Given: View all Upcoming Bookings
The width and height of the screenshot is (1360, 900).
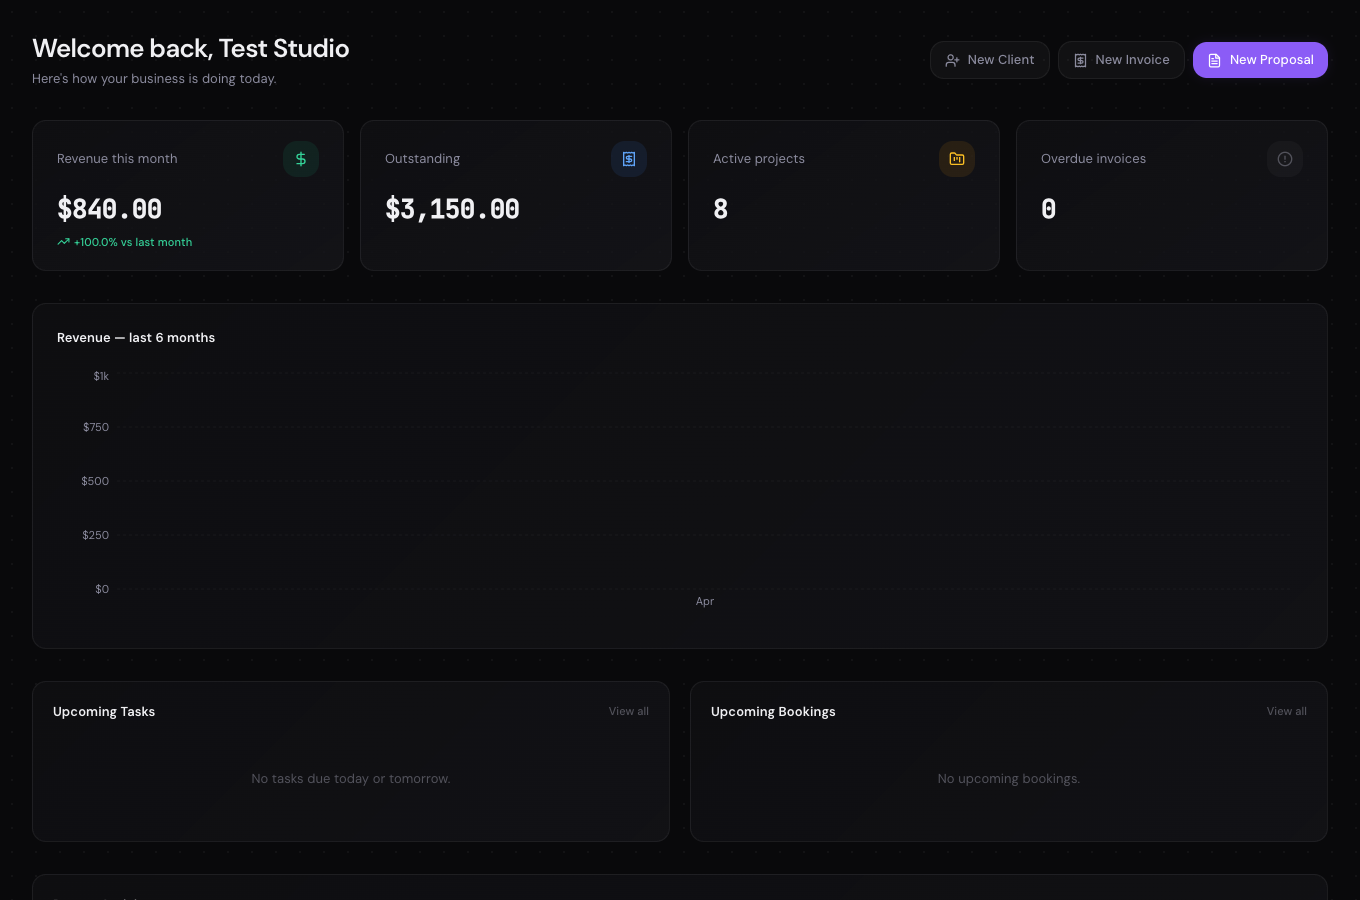Looking at the screenshot, I should [x=1286, y=711].
